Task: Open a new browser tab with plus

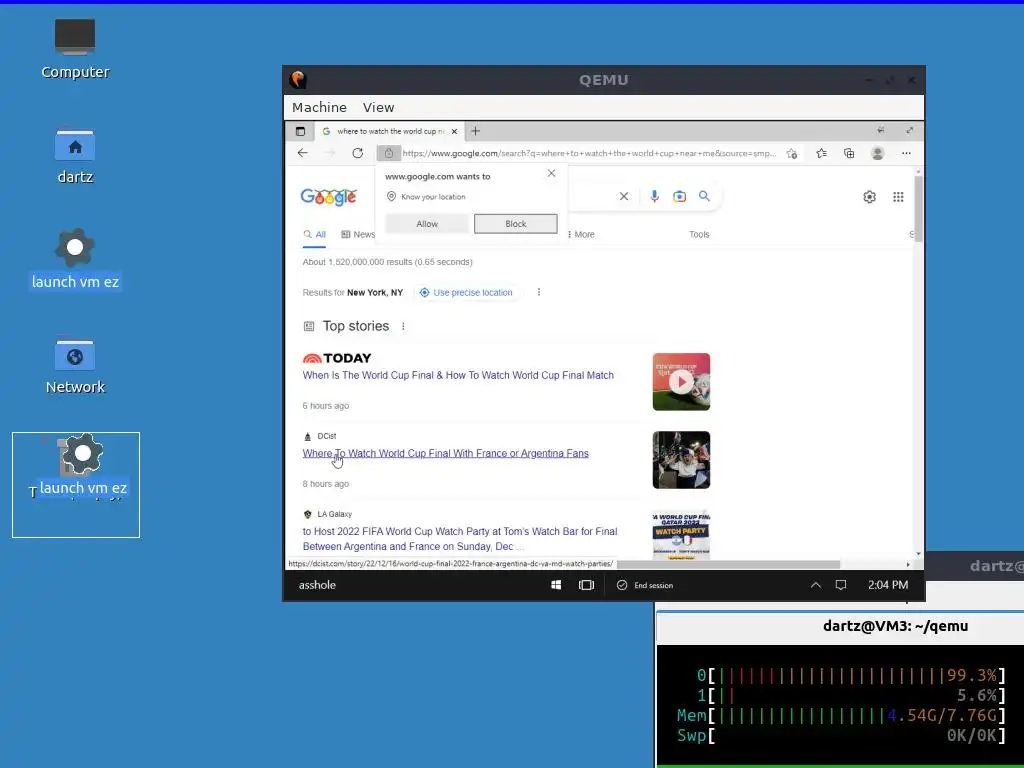Action: pyautogui.click(x=475, y=131)
